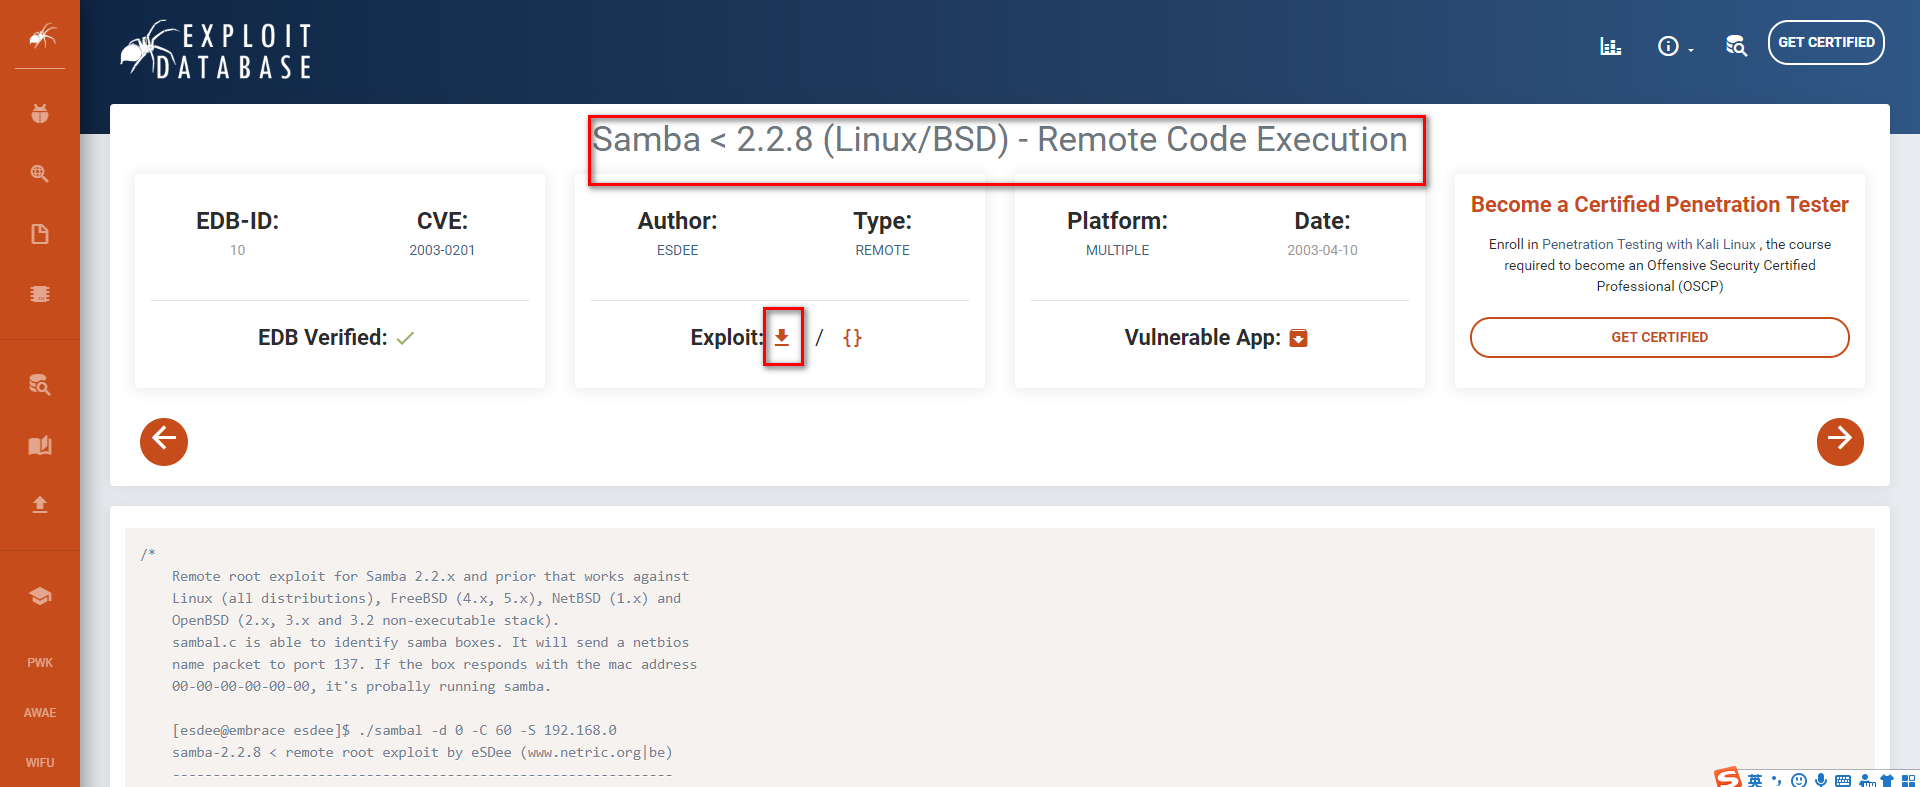Open the IME toolbox grid icon

(x=1908, y=781)
